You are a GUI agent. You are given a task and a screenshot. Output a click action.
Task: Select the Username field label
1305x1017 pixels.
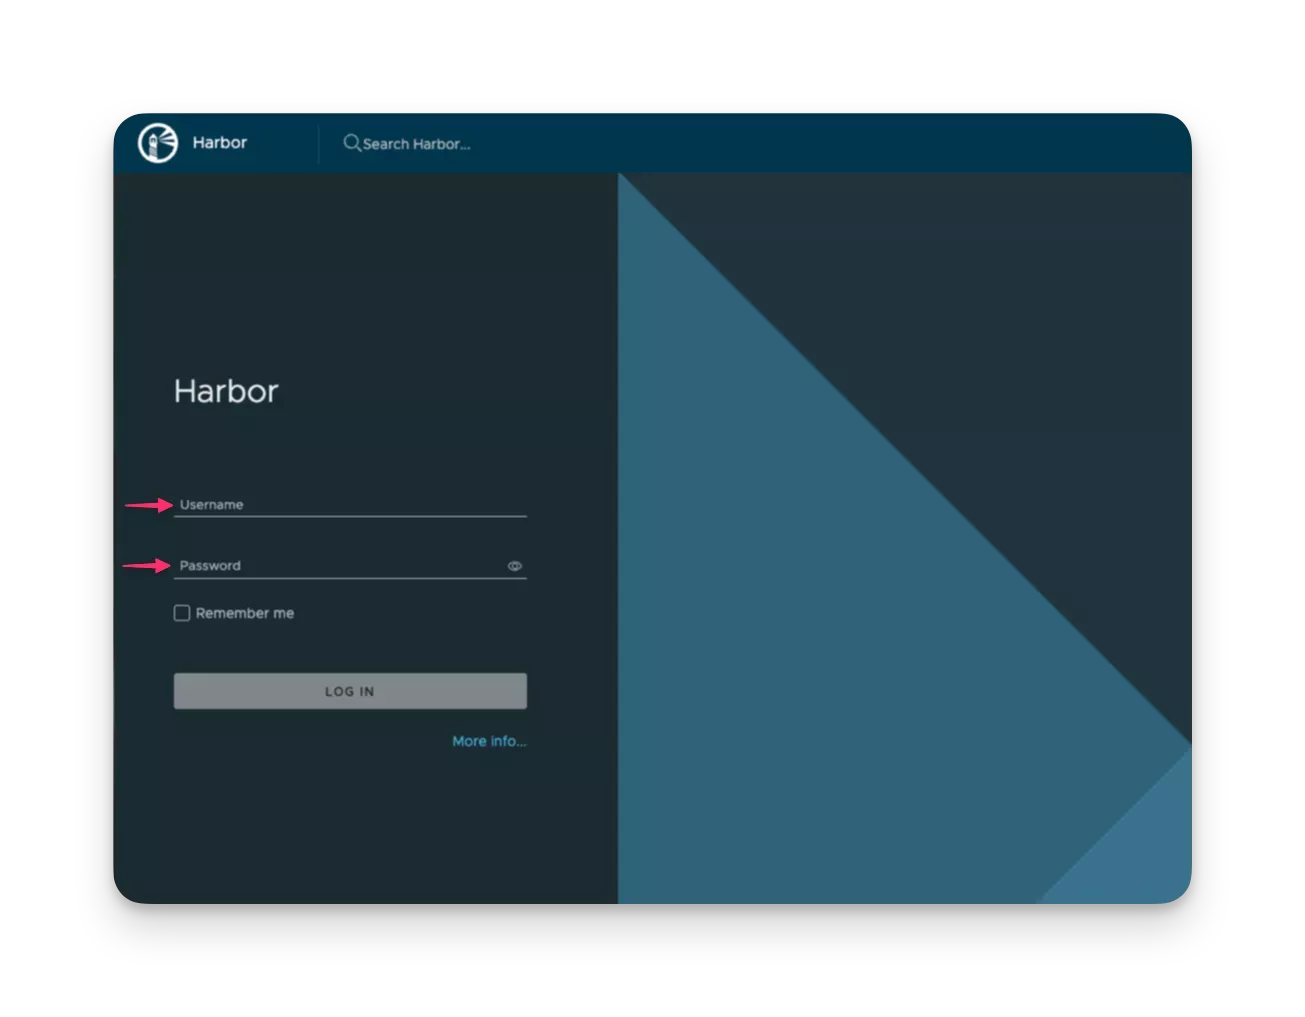point(210,504)
